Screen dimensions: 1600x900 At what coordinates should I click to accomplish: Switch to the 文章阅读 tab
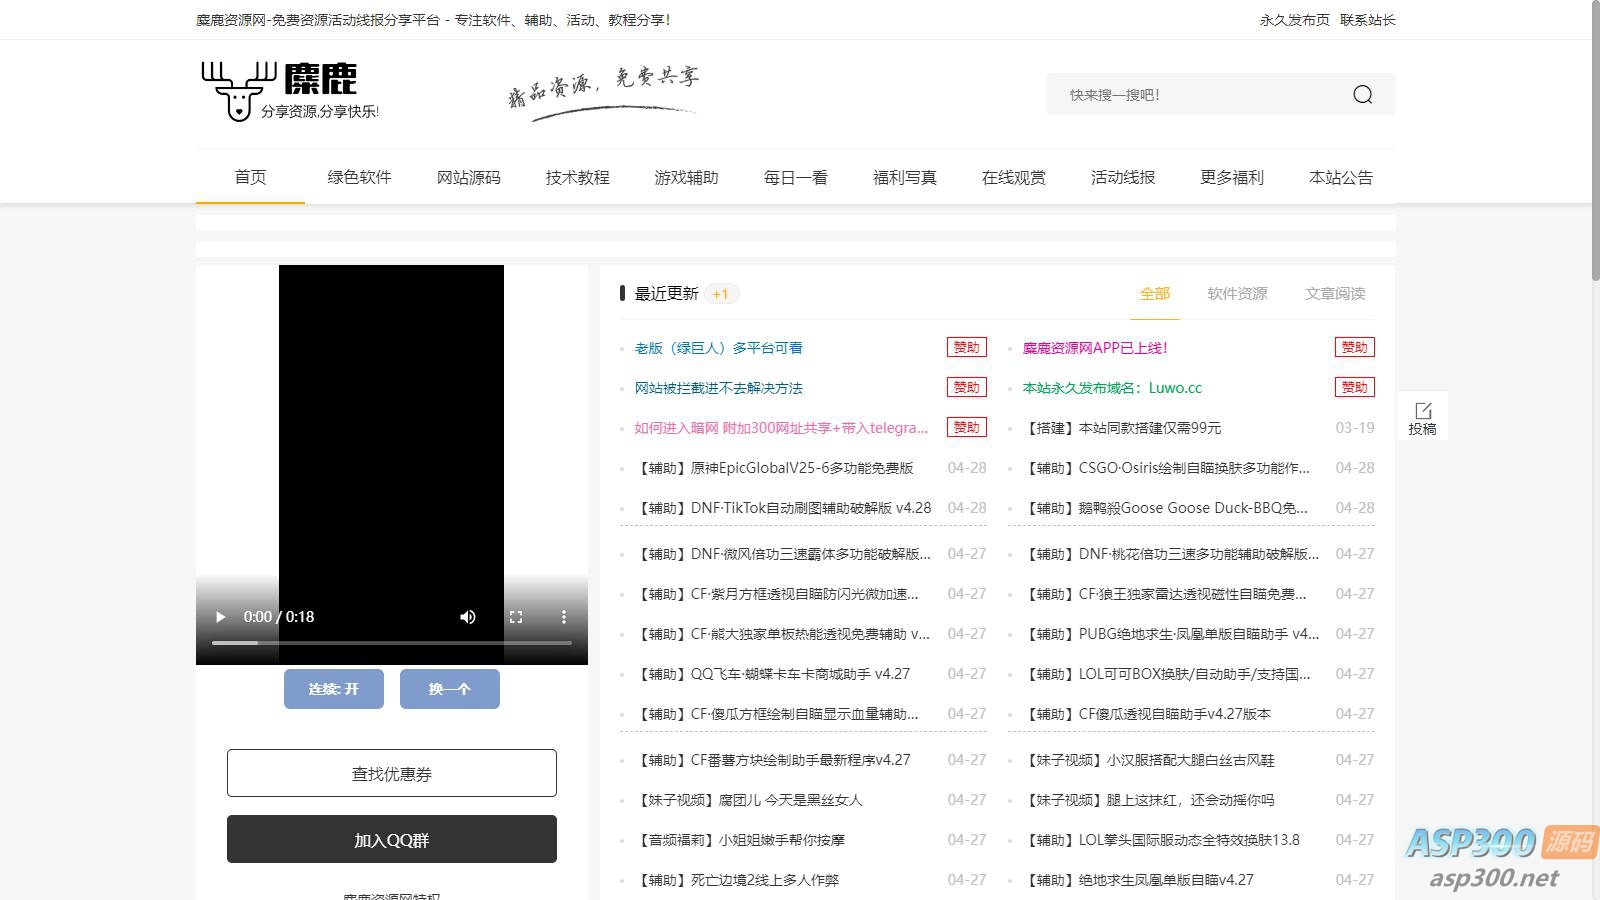(x=1334, y=294)
